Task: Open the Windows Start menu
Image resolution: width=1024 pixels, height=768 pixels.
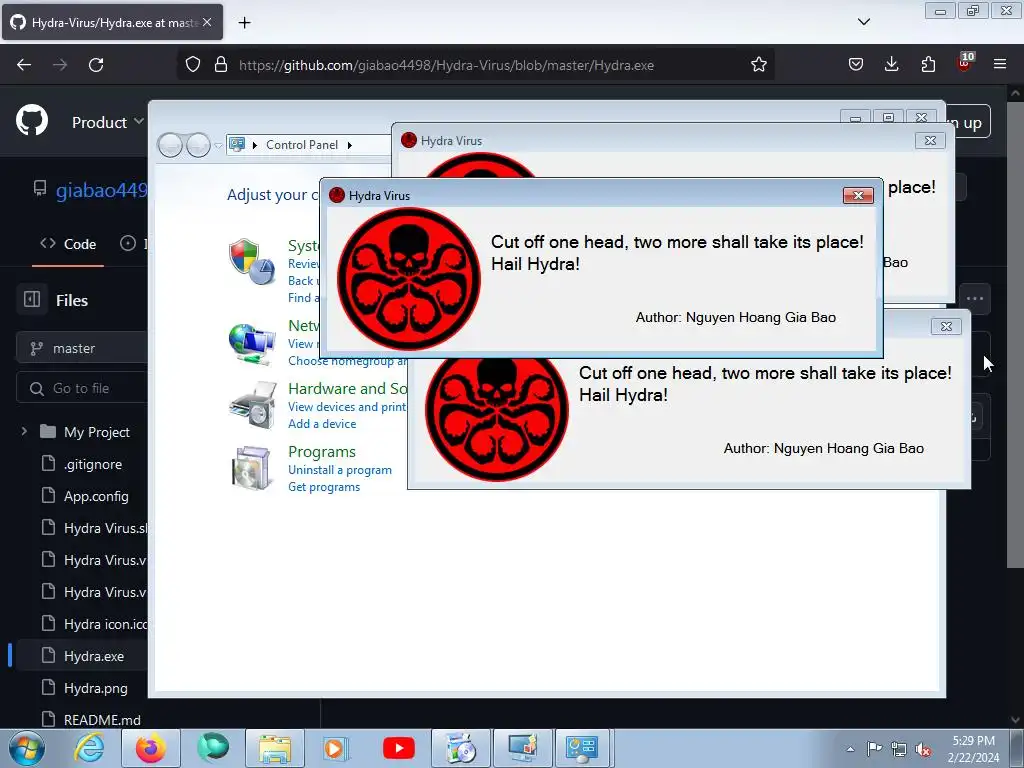Action: click(27, 748)
